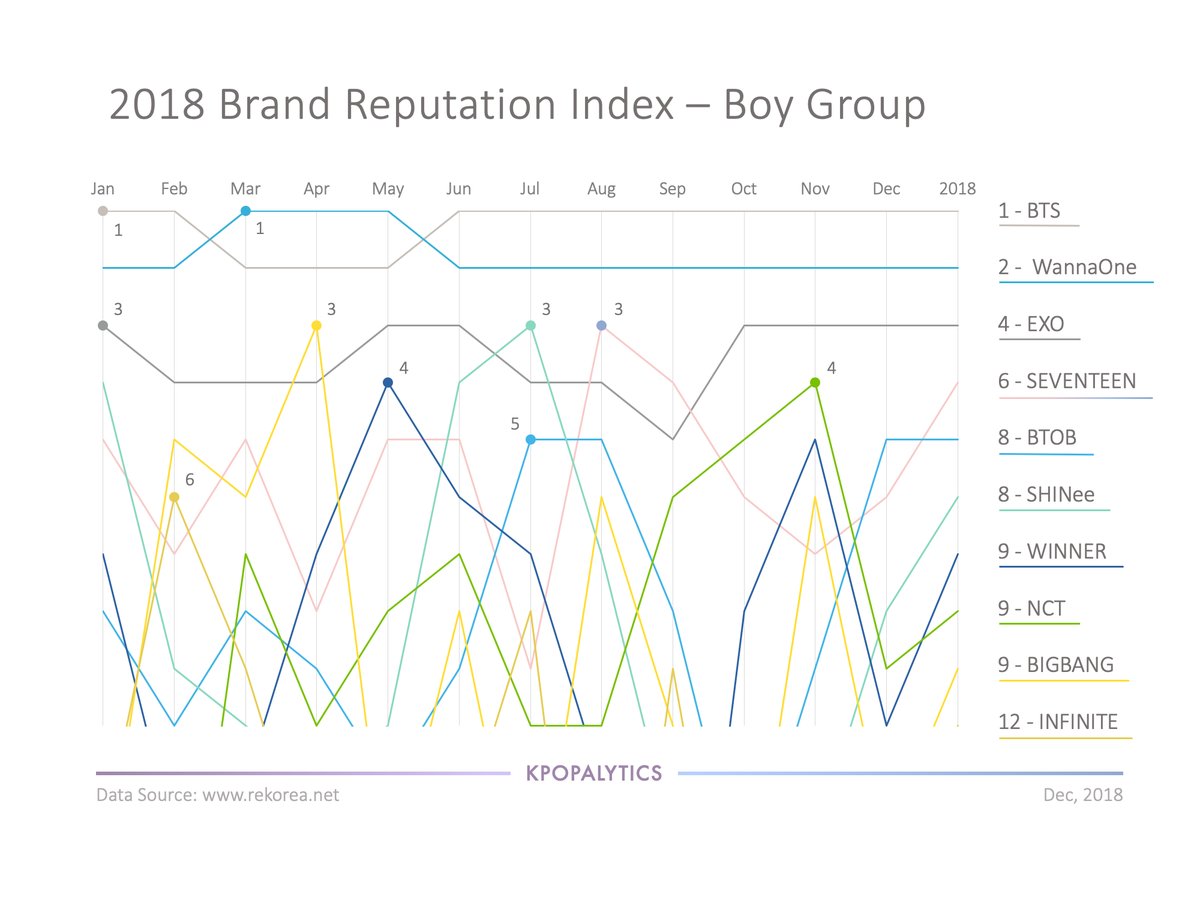Click the green November rank 4 data point
Viewport: 1200px width, 900px height.
(815, 382)
